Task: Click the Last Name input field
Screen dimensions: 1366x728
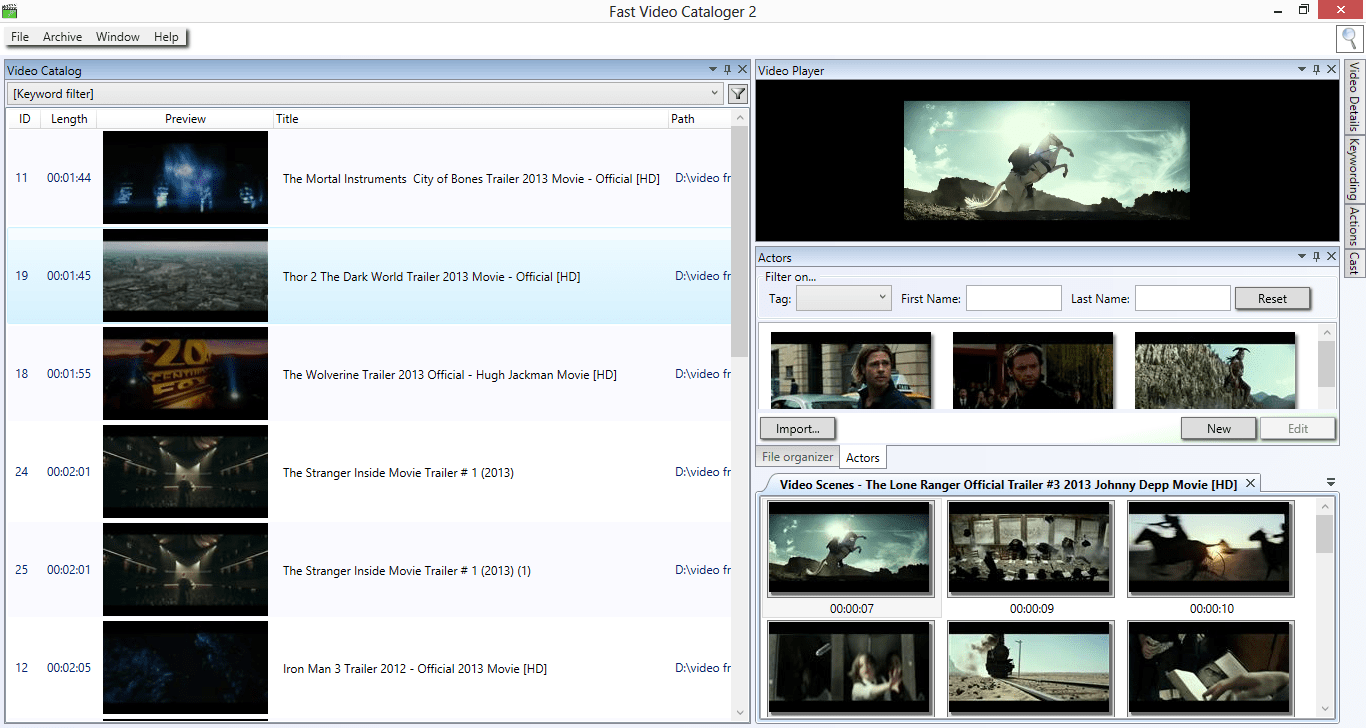Action: click(x=1183, y=298)
